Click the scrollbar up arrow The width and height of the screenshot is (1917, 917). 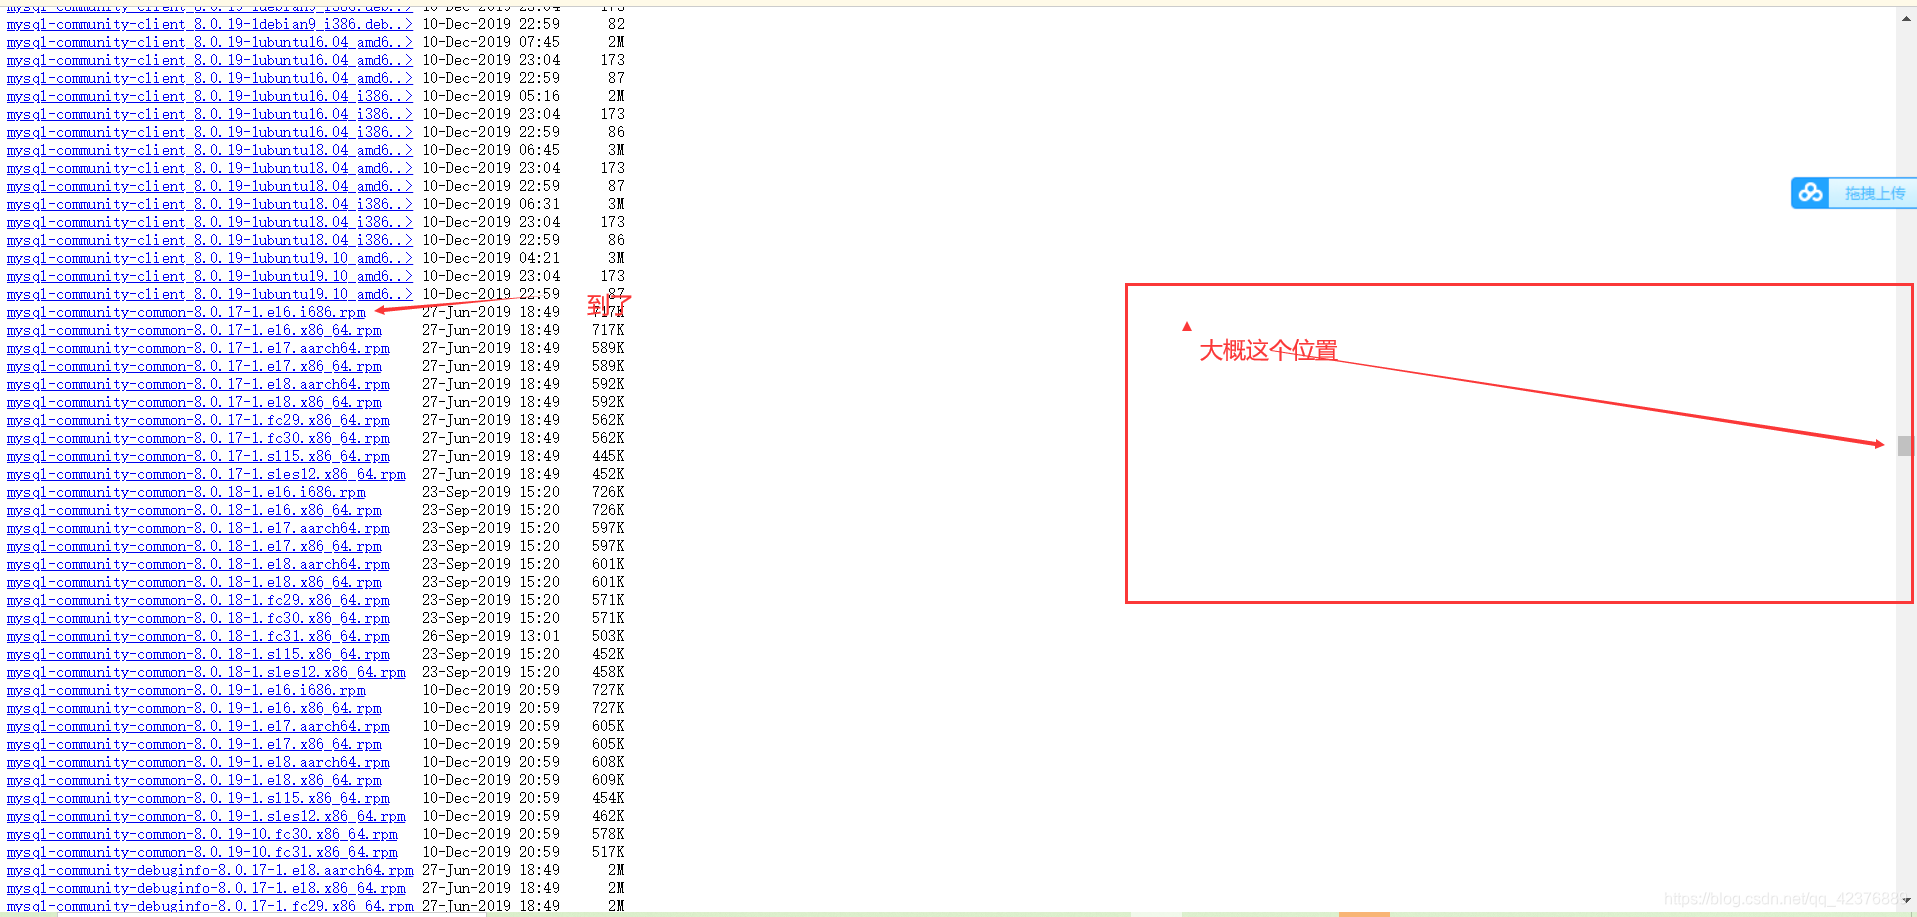[1906, 18]
